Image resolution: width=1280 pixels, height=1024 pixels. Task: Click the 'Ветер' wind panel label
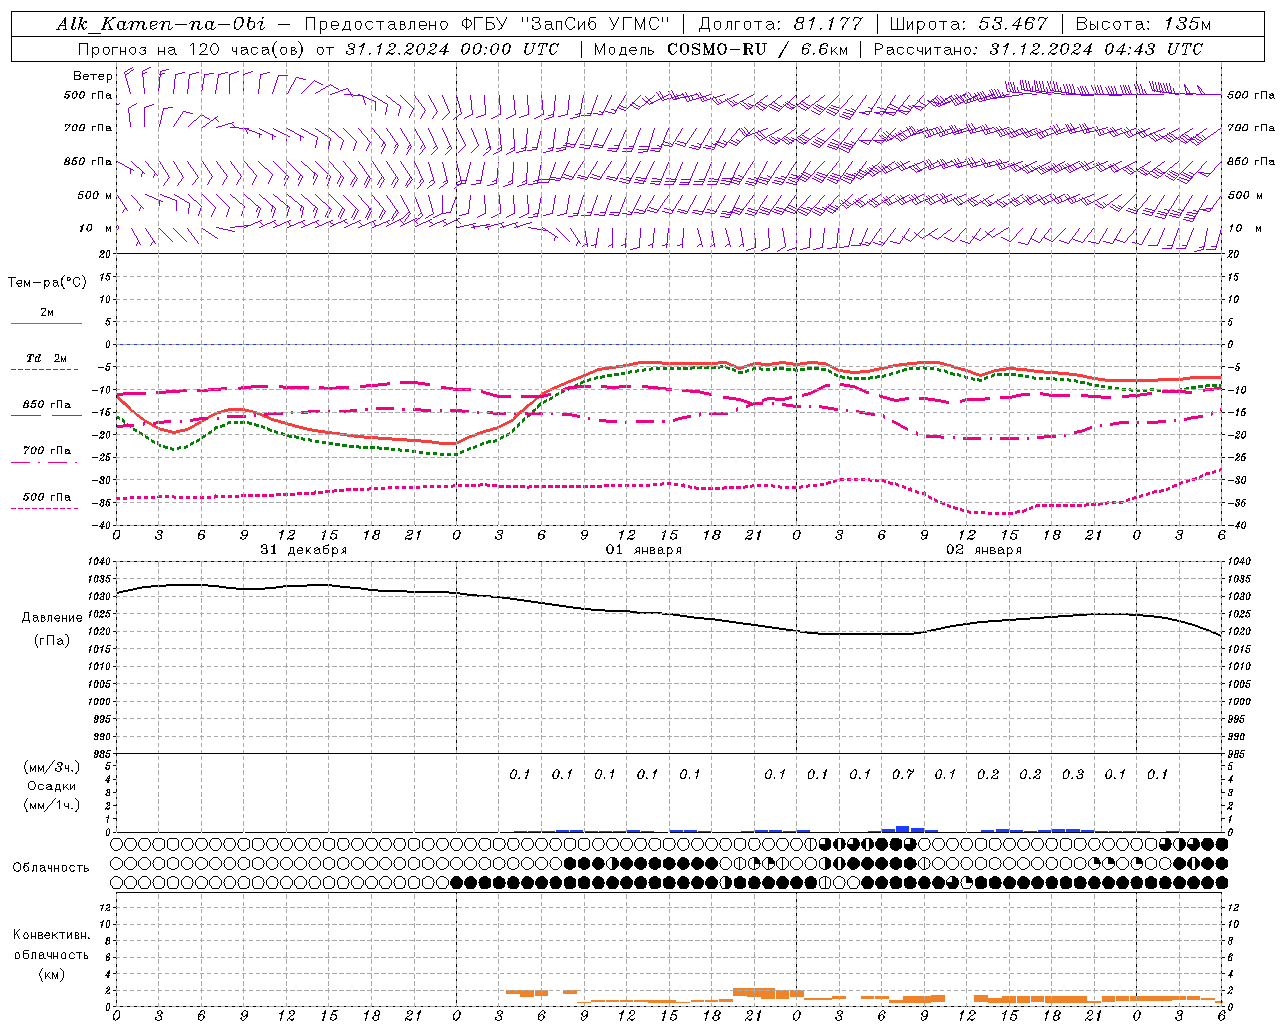coord(92,76)
